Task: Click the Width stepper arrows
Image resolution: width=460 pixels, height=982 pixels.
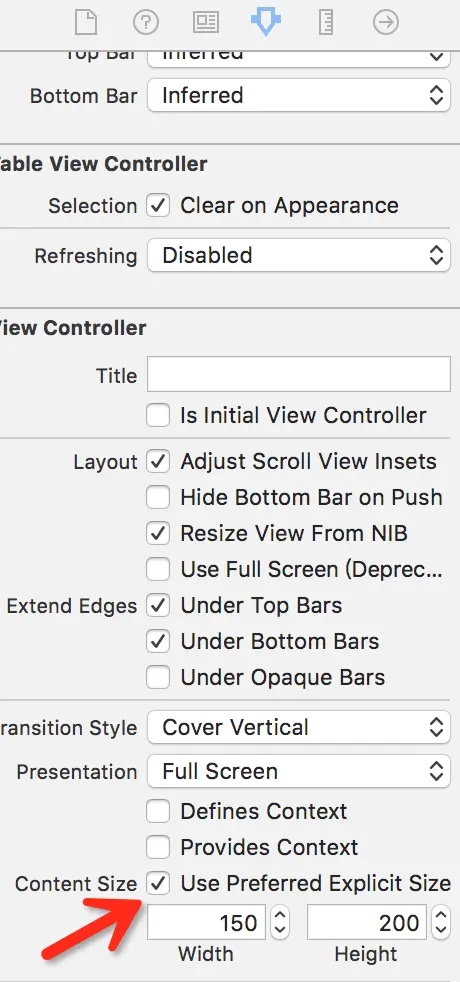Action: pyautogui.click(x=280, y=922)
